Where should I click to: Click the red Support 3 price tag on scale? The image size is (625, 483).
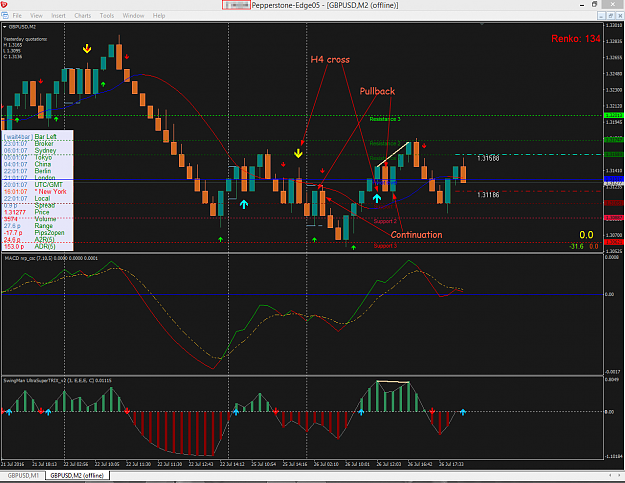click(614, 242)
